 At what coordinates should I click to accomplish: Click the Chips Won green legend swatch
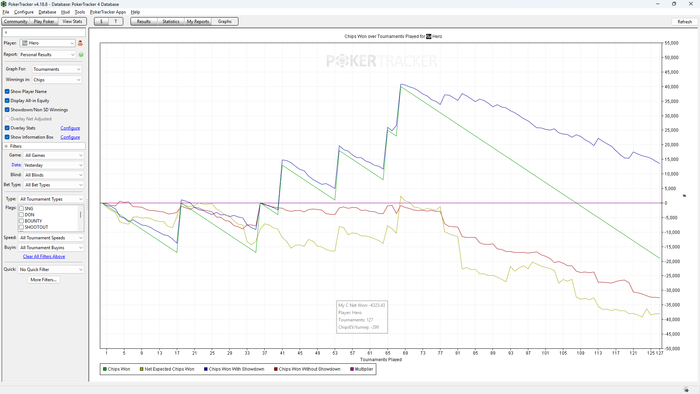(105, 369)
